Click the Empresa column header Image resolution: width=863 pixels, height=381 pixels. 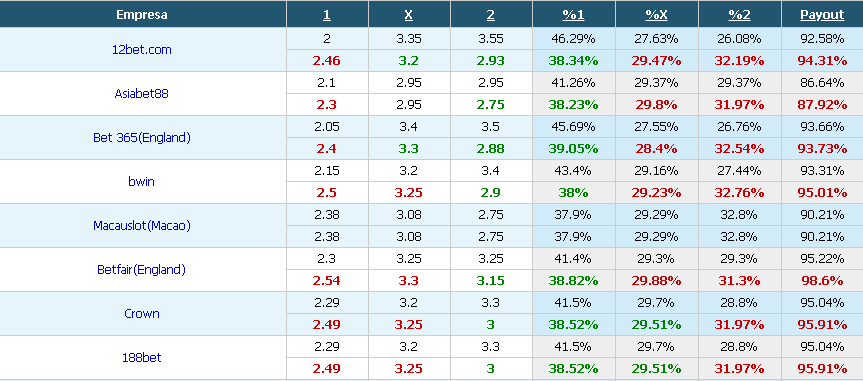[141, 15]
